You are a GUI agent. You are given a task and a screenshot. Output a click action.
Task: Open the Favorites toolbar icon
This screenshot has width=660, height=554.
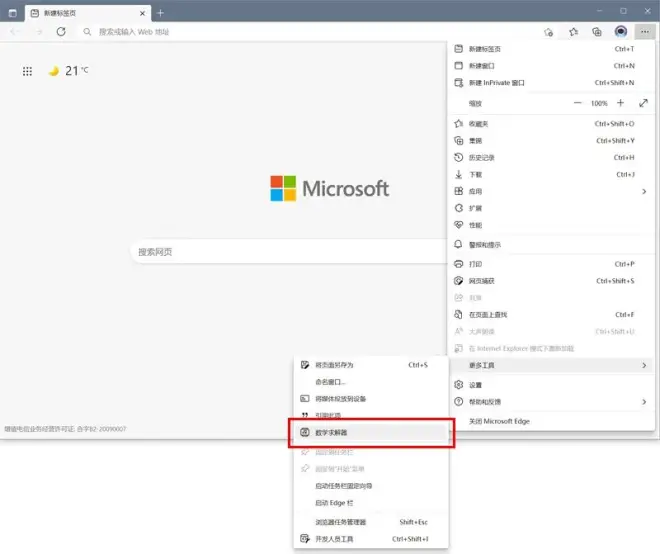(573, 32)
